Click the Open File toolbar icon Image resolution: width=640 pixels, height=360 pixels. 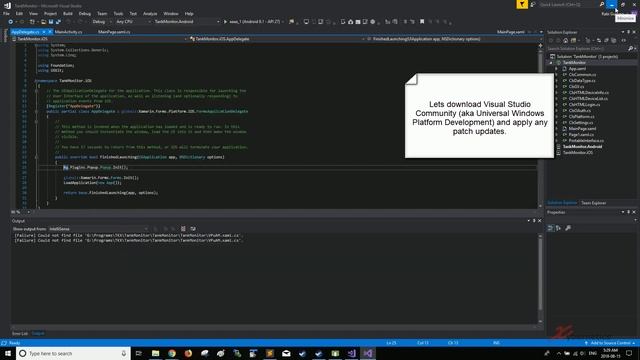tap(43, 22)
